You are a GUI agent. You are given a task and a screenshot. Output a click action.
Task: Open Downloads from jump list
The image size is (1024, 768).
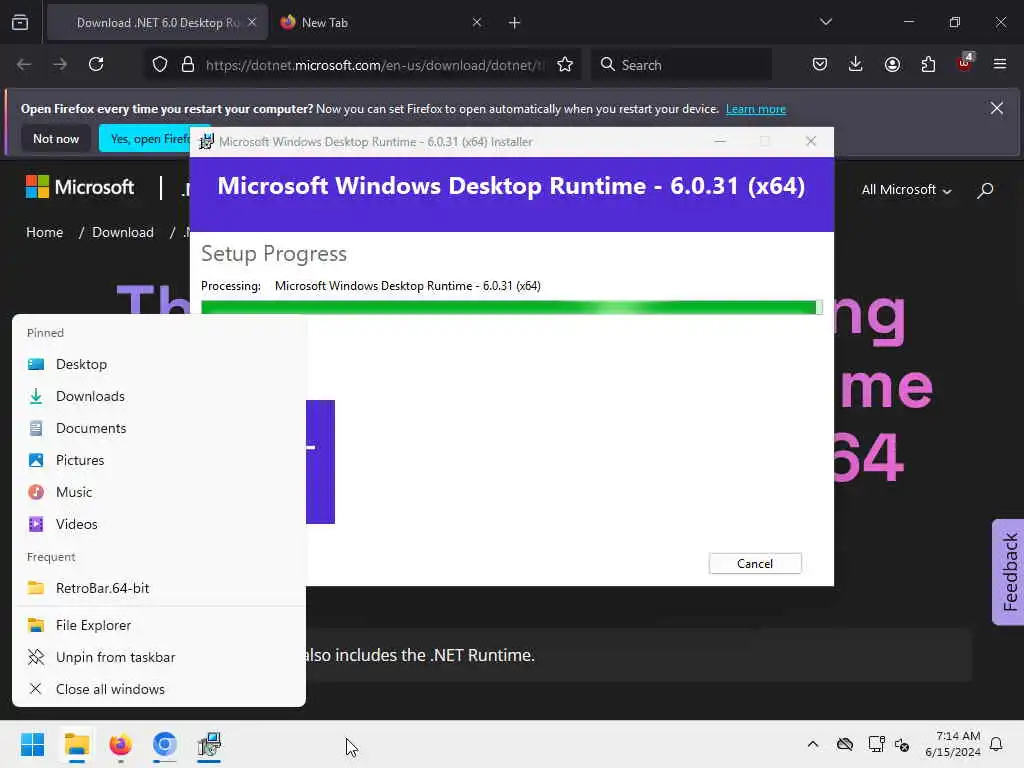click(x=159, y=396)
